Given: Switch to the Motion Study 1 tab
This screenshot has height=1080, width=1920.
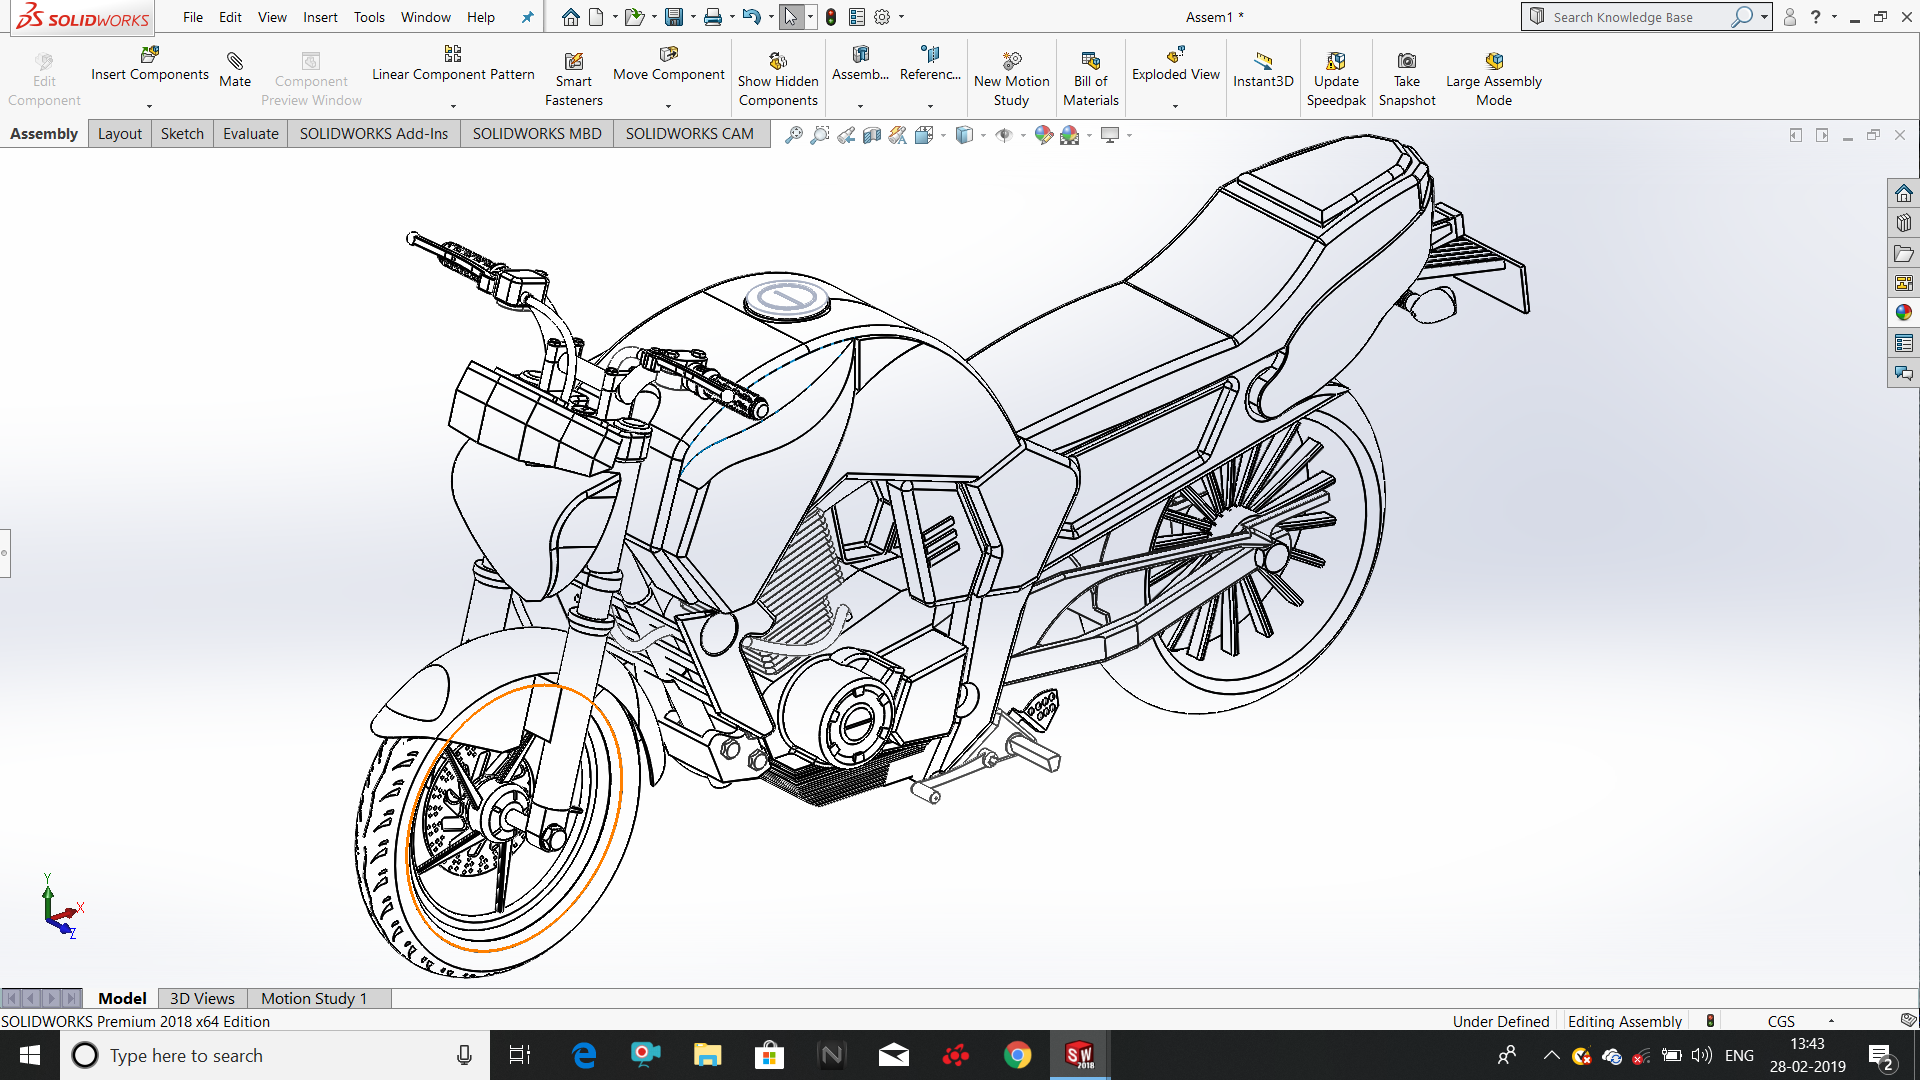Looking at the screenshot, I should click(315, 997).
